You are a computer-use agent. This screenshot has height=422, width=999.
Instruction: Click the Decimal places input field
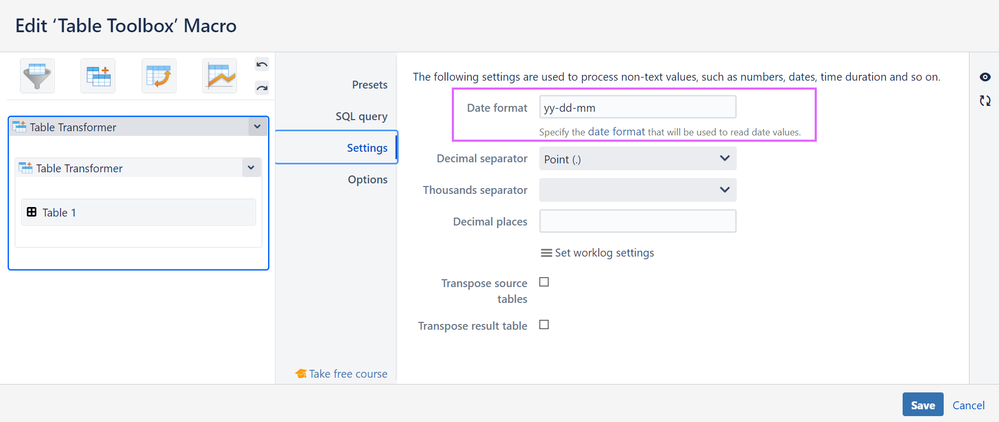pyautogui.click(x=637, y=221)
